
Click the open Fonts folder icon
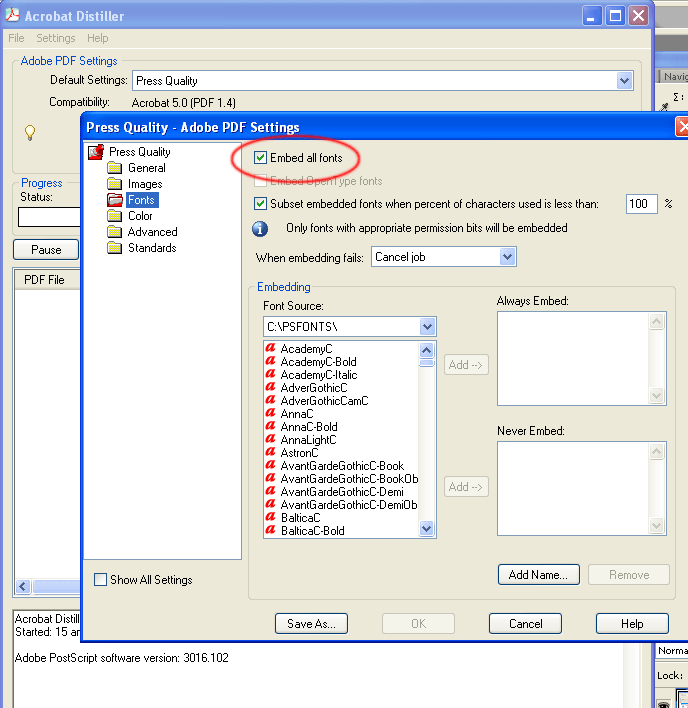point(115,200)
